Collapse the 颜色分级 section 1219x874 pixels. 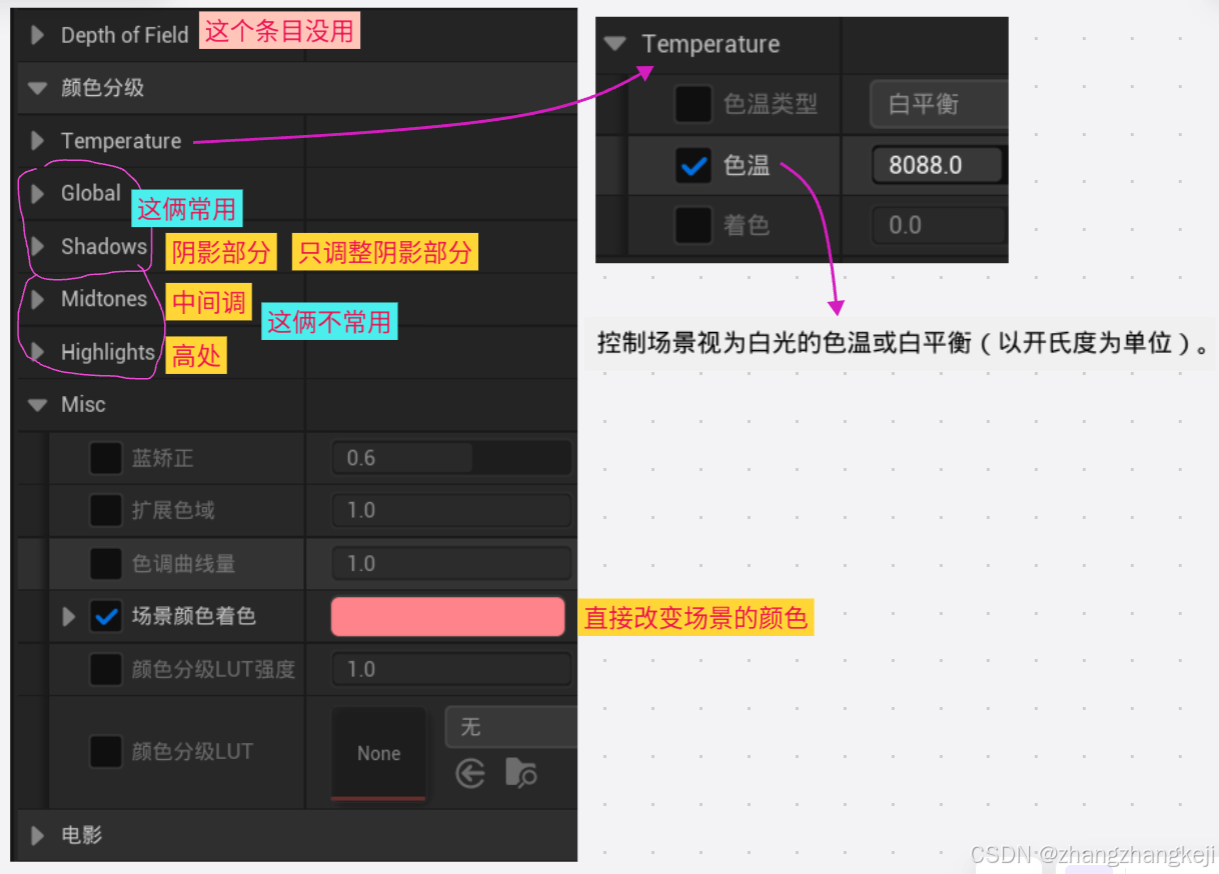[36, 87]
